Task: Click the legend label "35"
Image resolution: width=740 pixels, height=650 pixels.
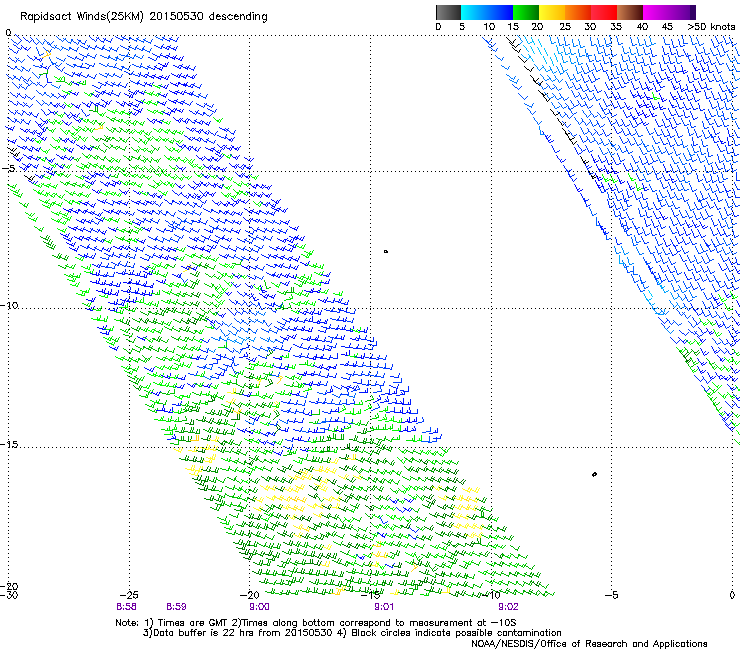Action: click(x=616, y=27)
